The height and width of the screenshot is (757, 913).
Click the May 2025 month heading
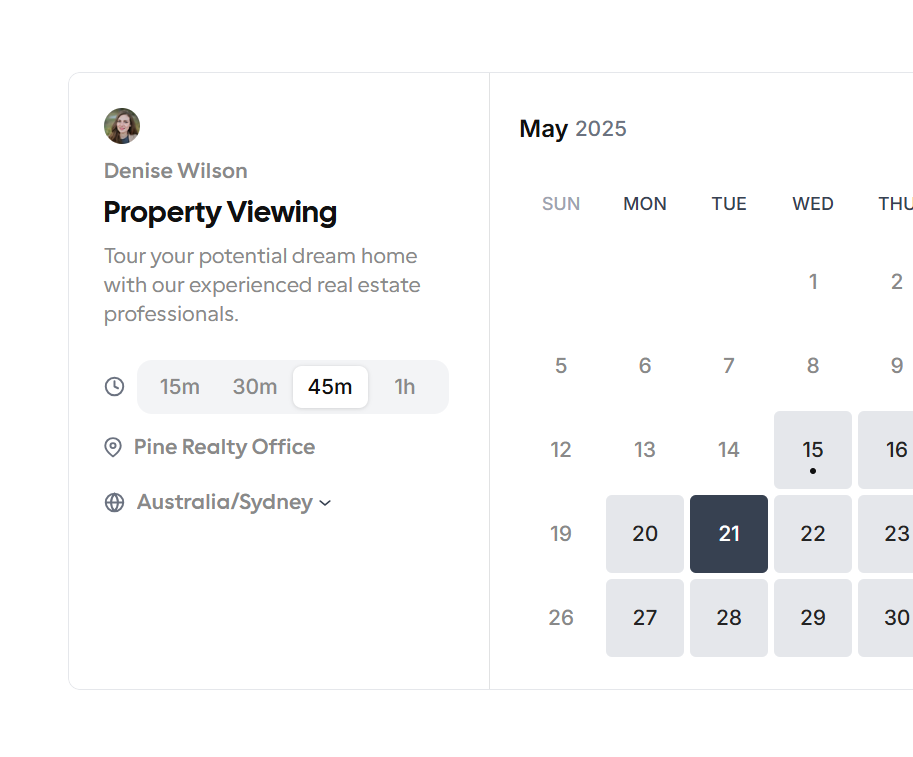573,129
